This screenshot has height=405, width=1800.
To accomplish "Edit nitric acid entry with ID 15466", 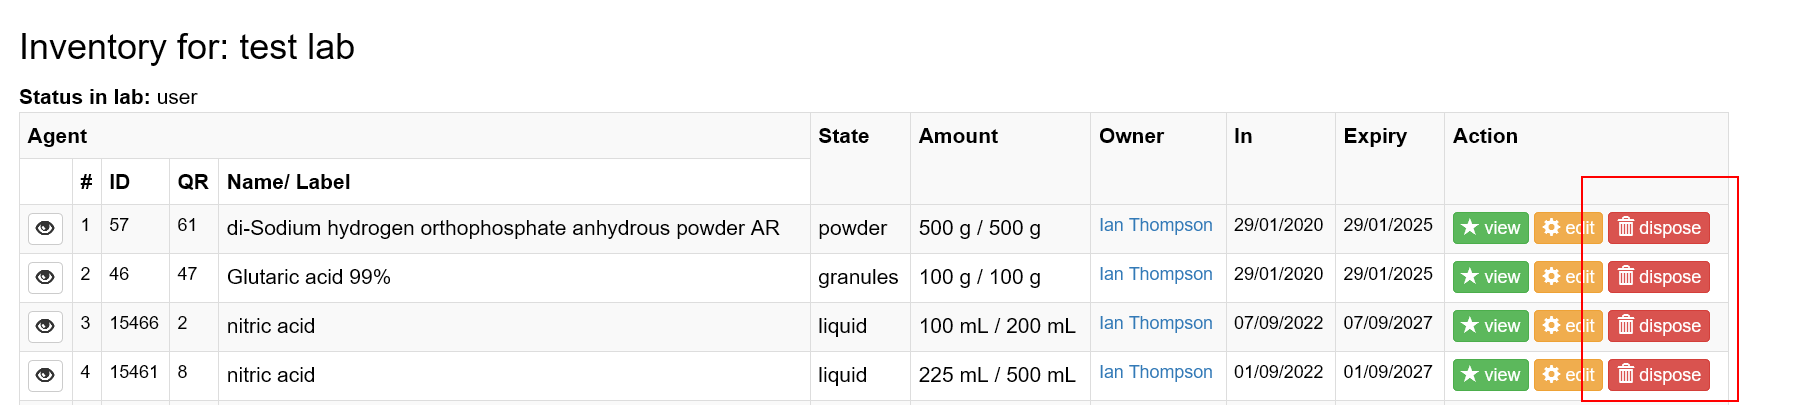I will click(x=1567, y=326).
